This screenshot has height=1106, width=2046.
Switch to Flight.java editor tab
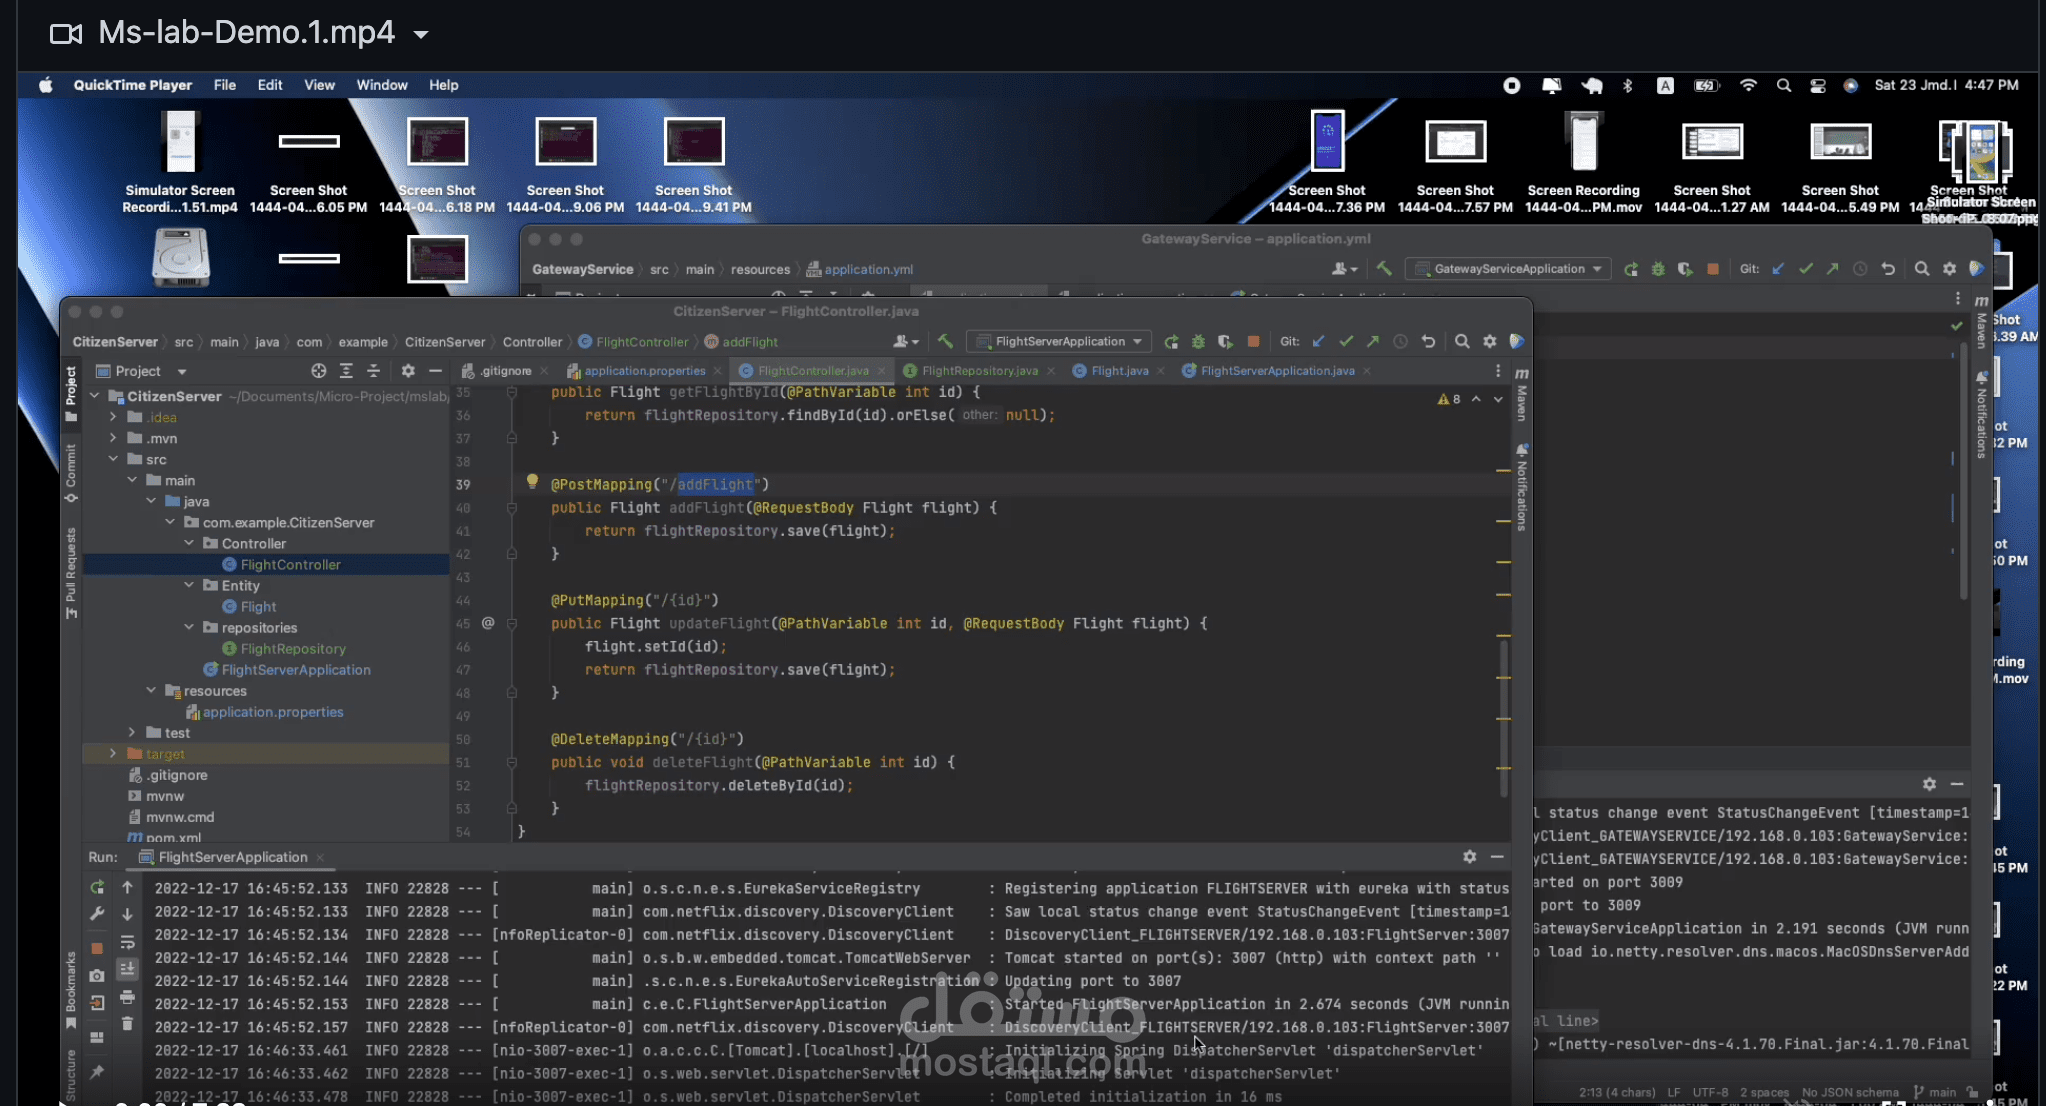1119,370
